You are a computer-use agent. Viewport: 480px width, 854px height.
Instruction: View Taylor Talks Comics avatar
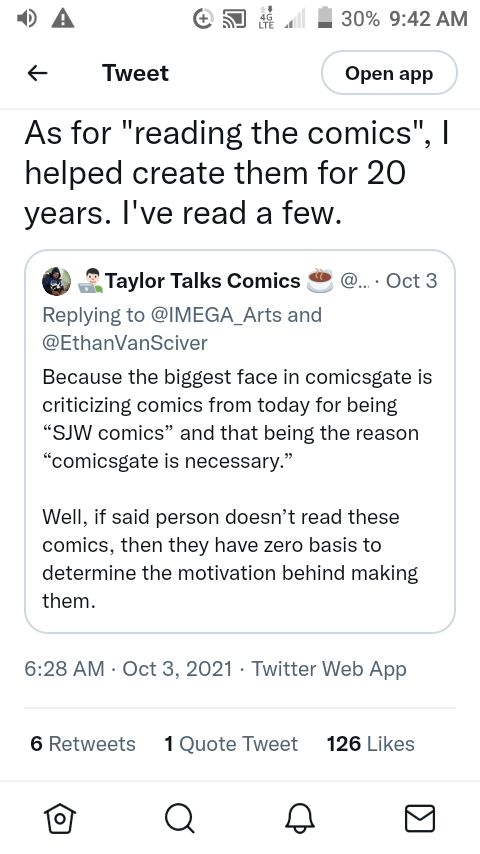(x=57, y=281)
